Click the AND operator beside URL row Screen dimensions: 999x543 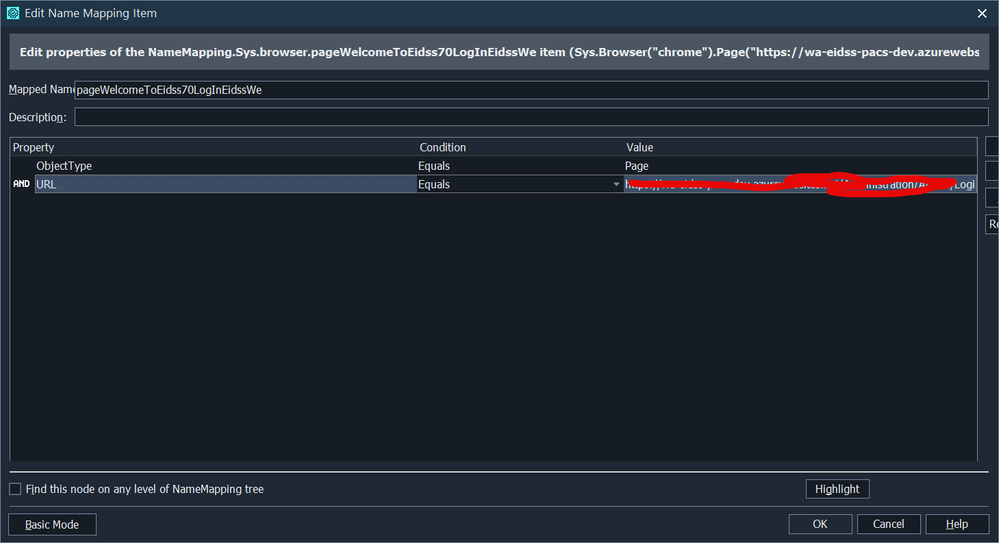21,184
